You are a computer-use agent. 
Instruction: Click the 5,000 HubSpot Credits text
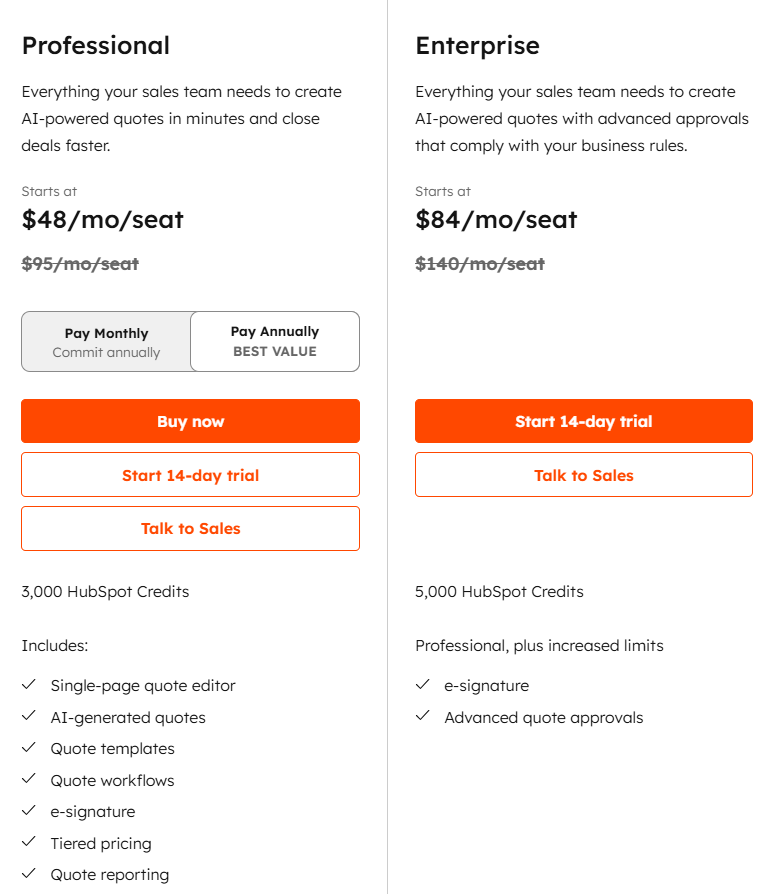coord(499,592)
